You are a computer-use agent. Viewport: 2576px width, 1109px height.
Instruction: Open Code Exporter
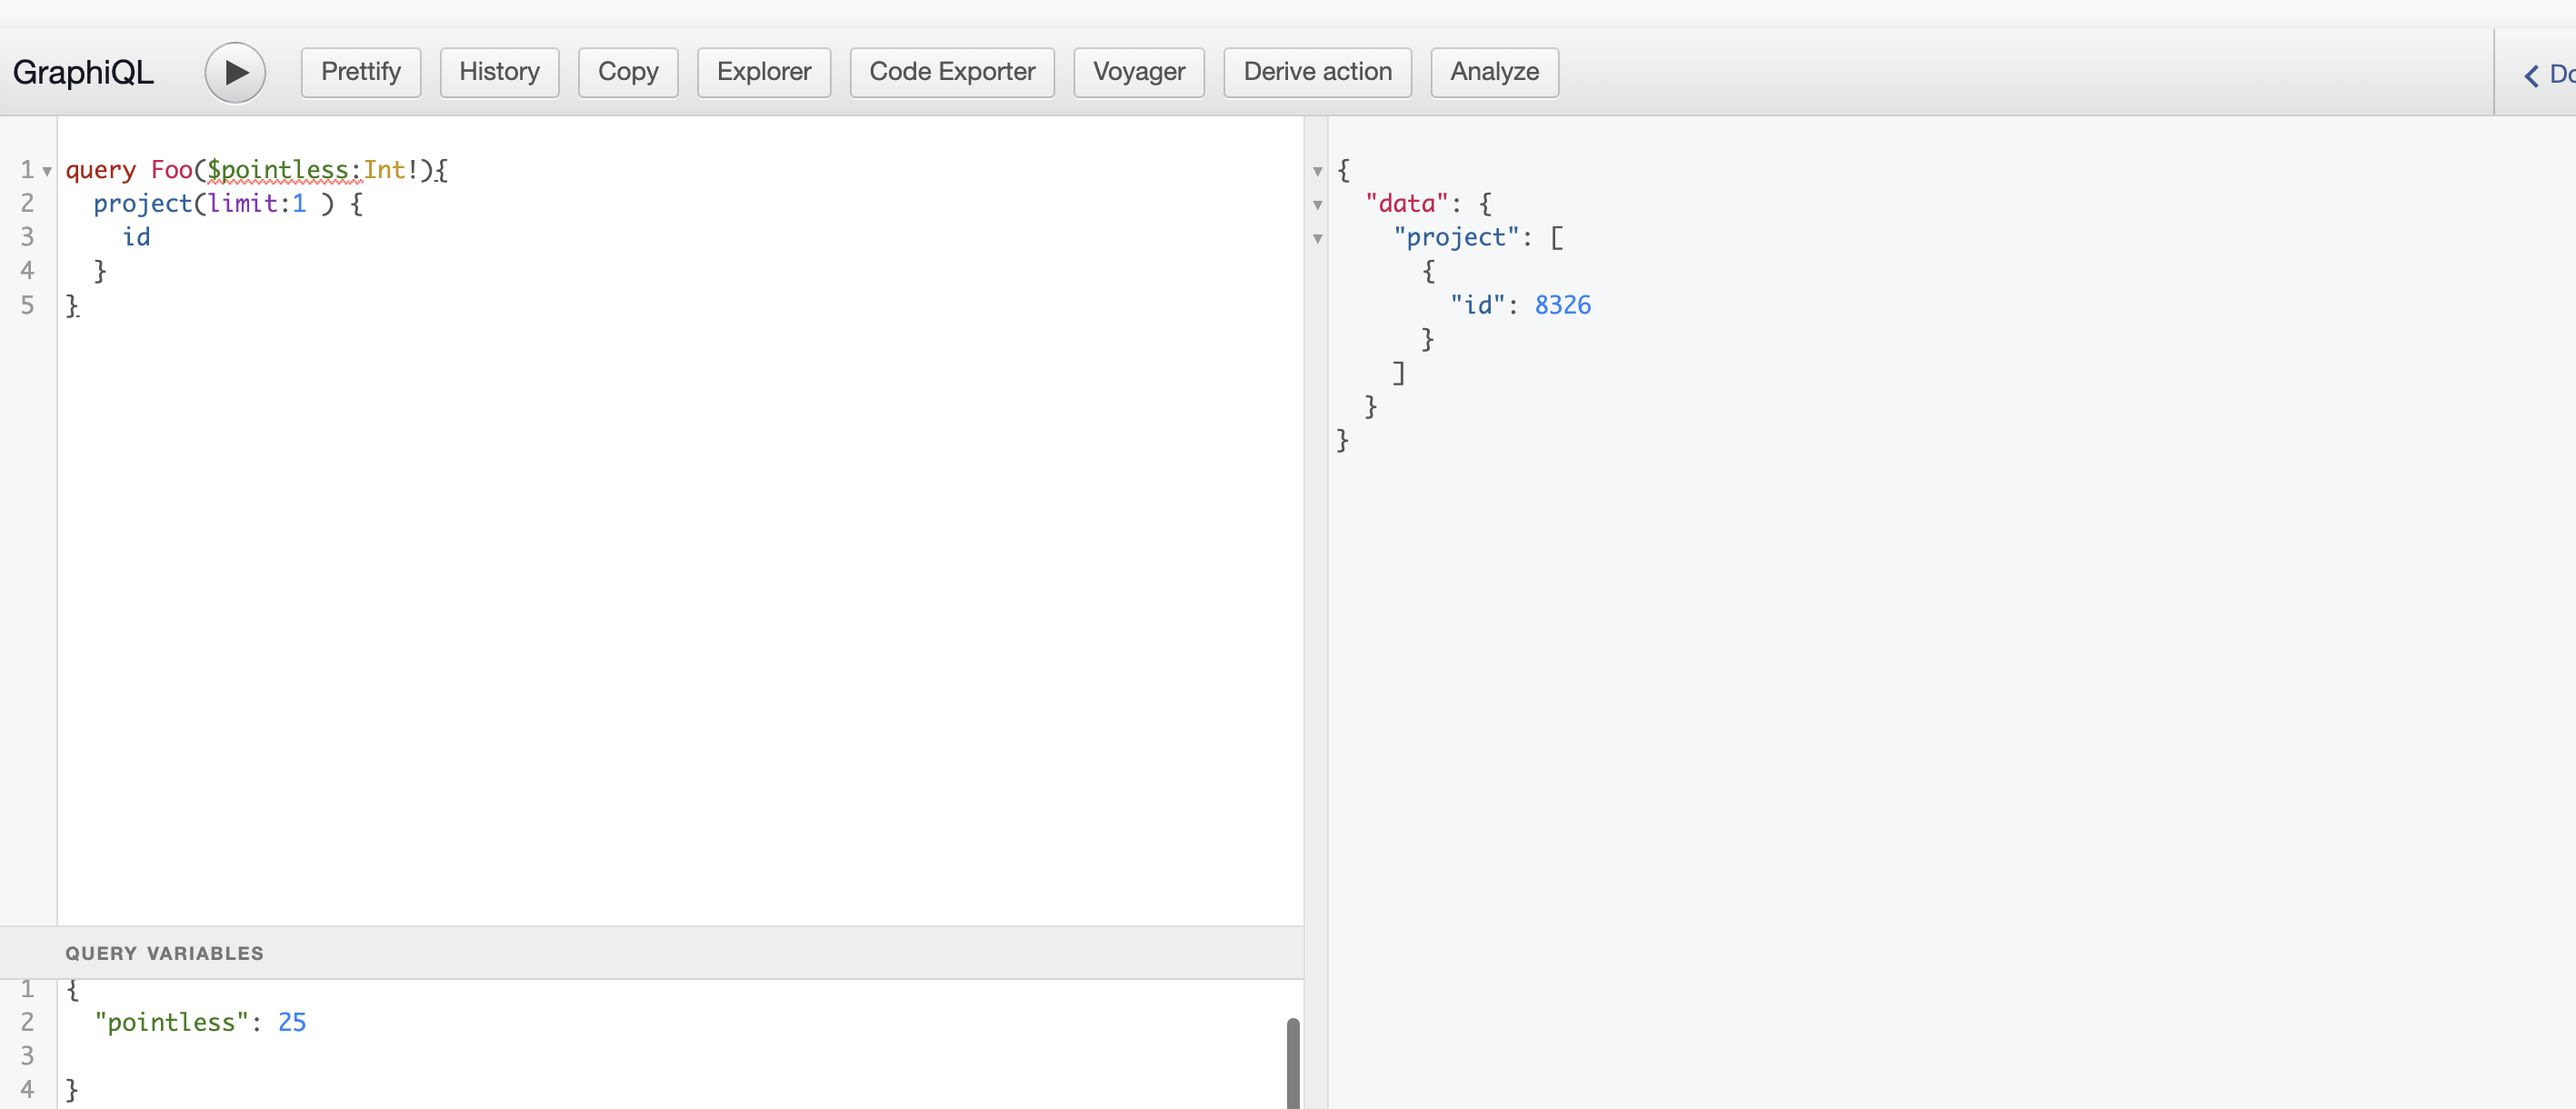[x=951, y=72]
